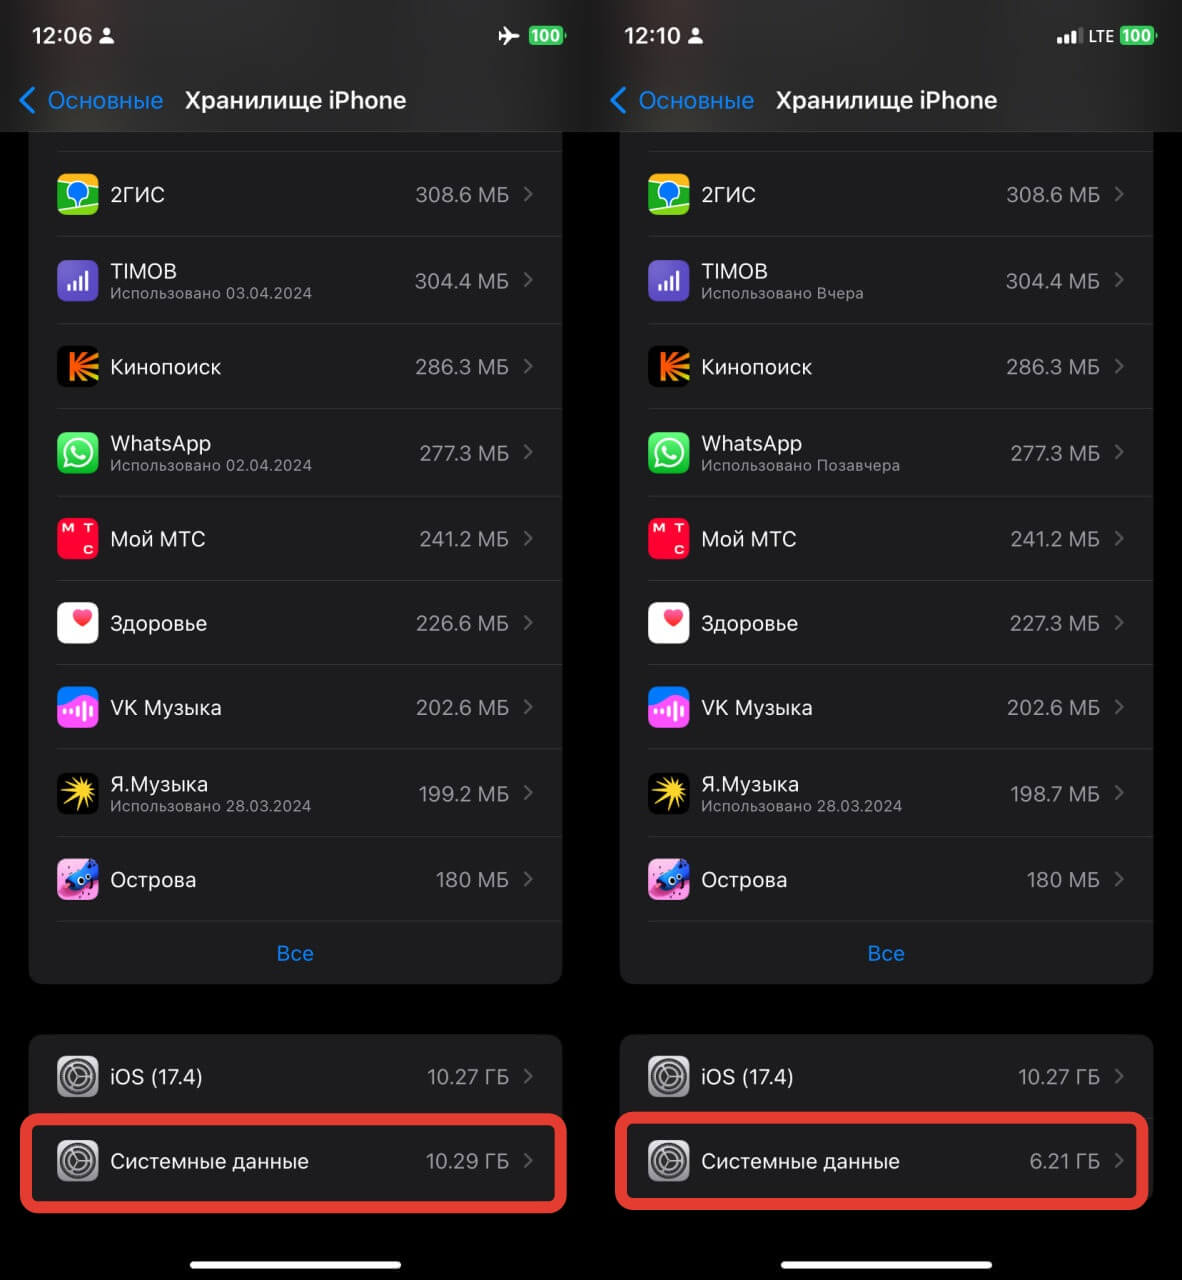
Task: Open chevron on Я.Музыка 199.2 МБ row
Action: click(528, 794)
